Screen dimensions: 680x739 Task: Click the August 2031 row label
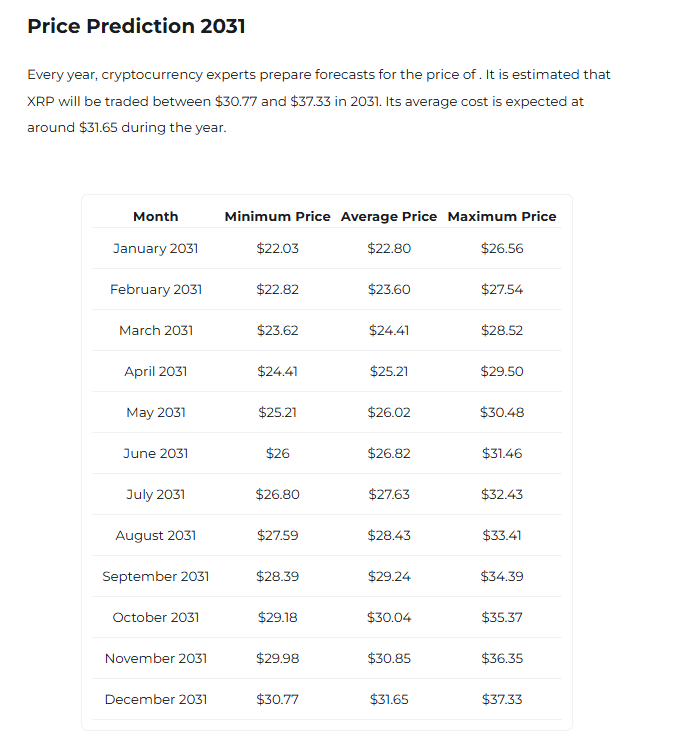coord(156,535)
